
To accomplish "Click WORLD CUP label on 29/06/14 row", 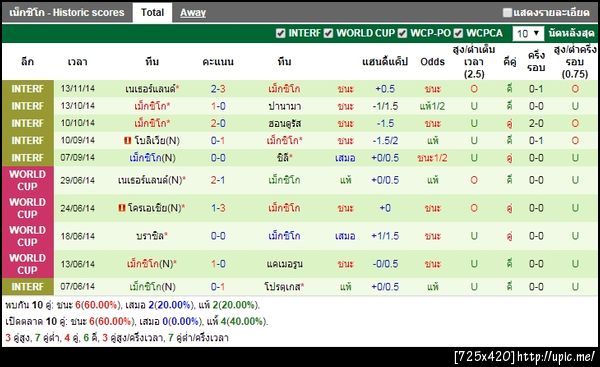I will pos(28,180).
